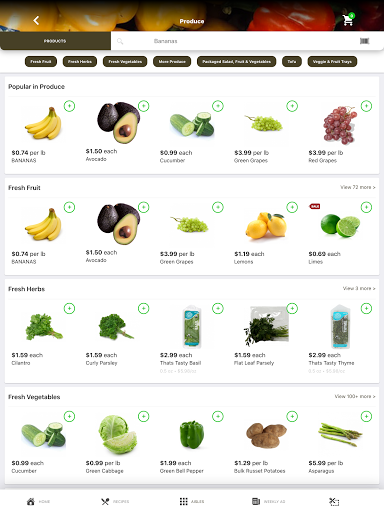Image resolution: width=384 pixels, height=512 pixels.
Task: Expand Fresh Fruit with View 72 more
Action: pos(358,187)
